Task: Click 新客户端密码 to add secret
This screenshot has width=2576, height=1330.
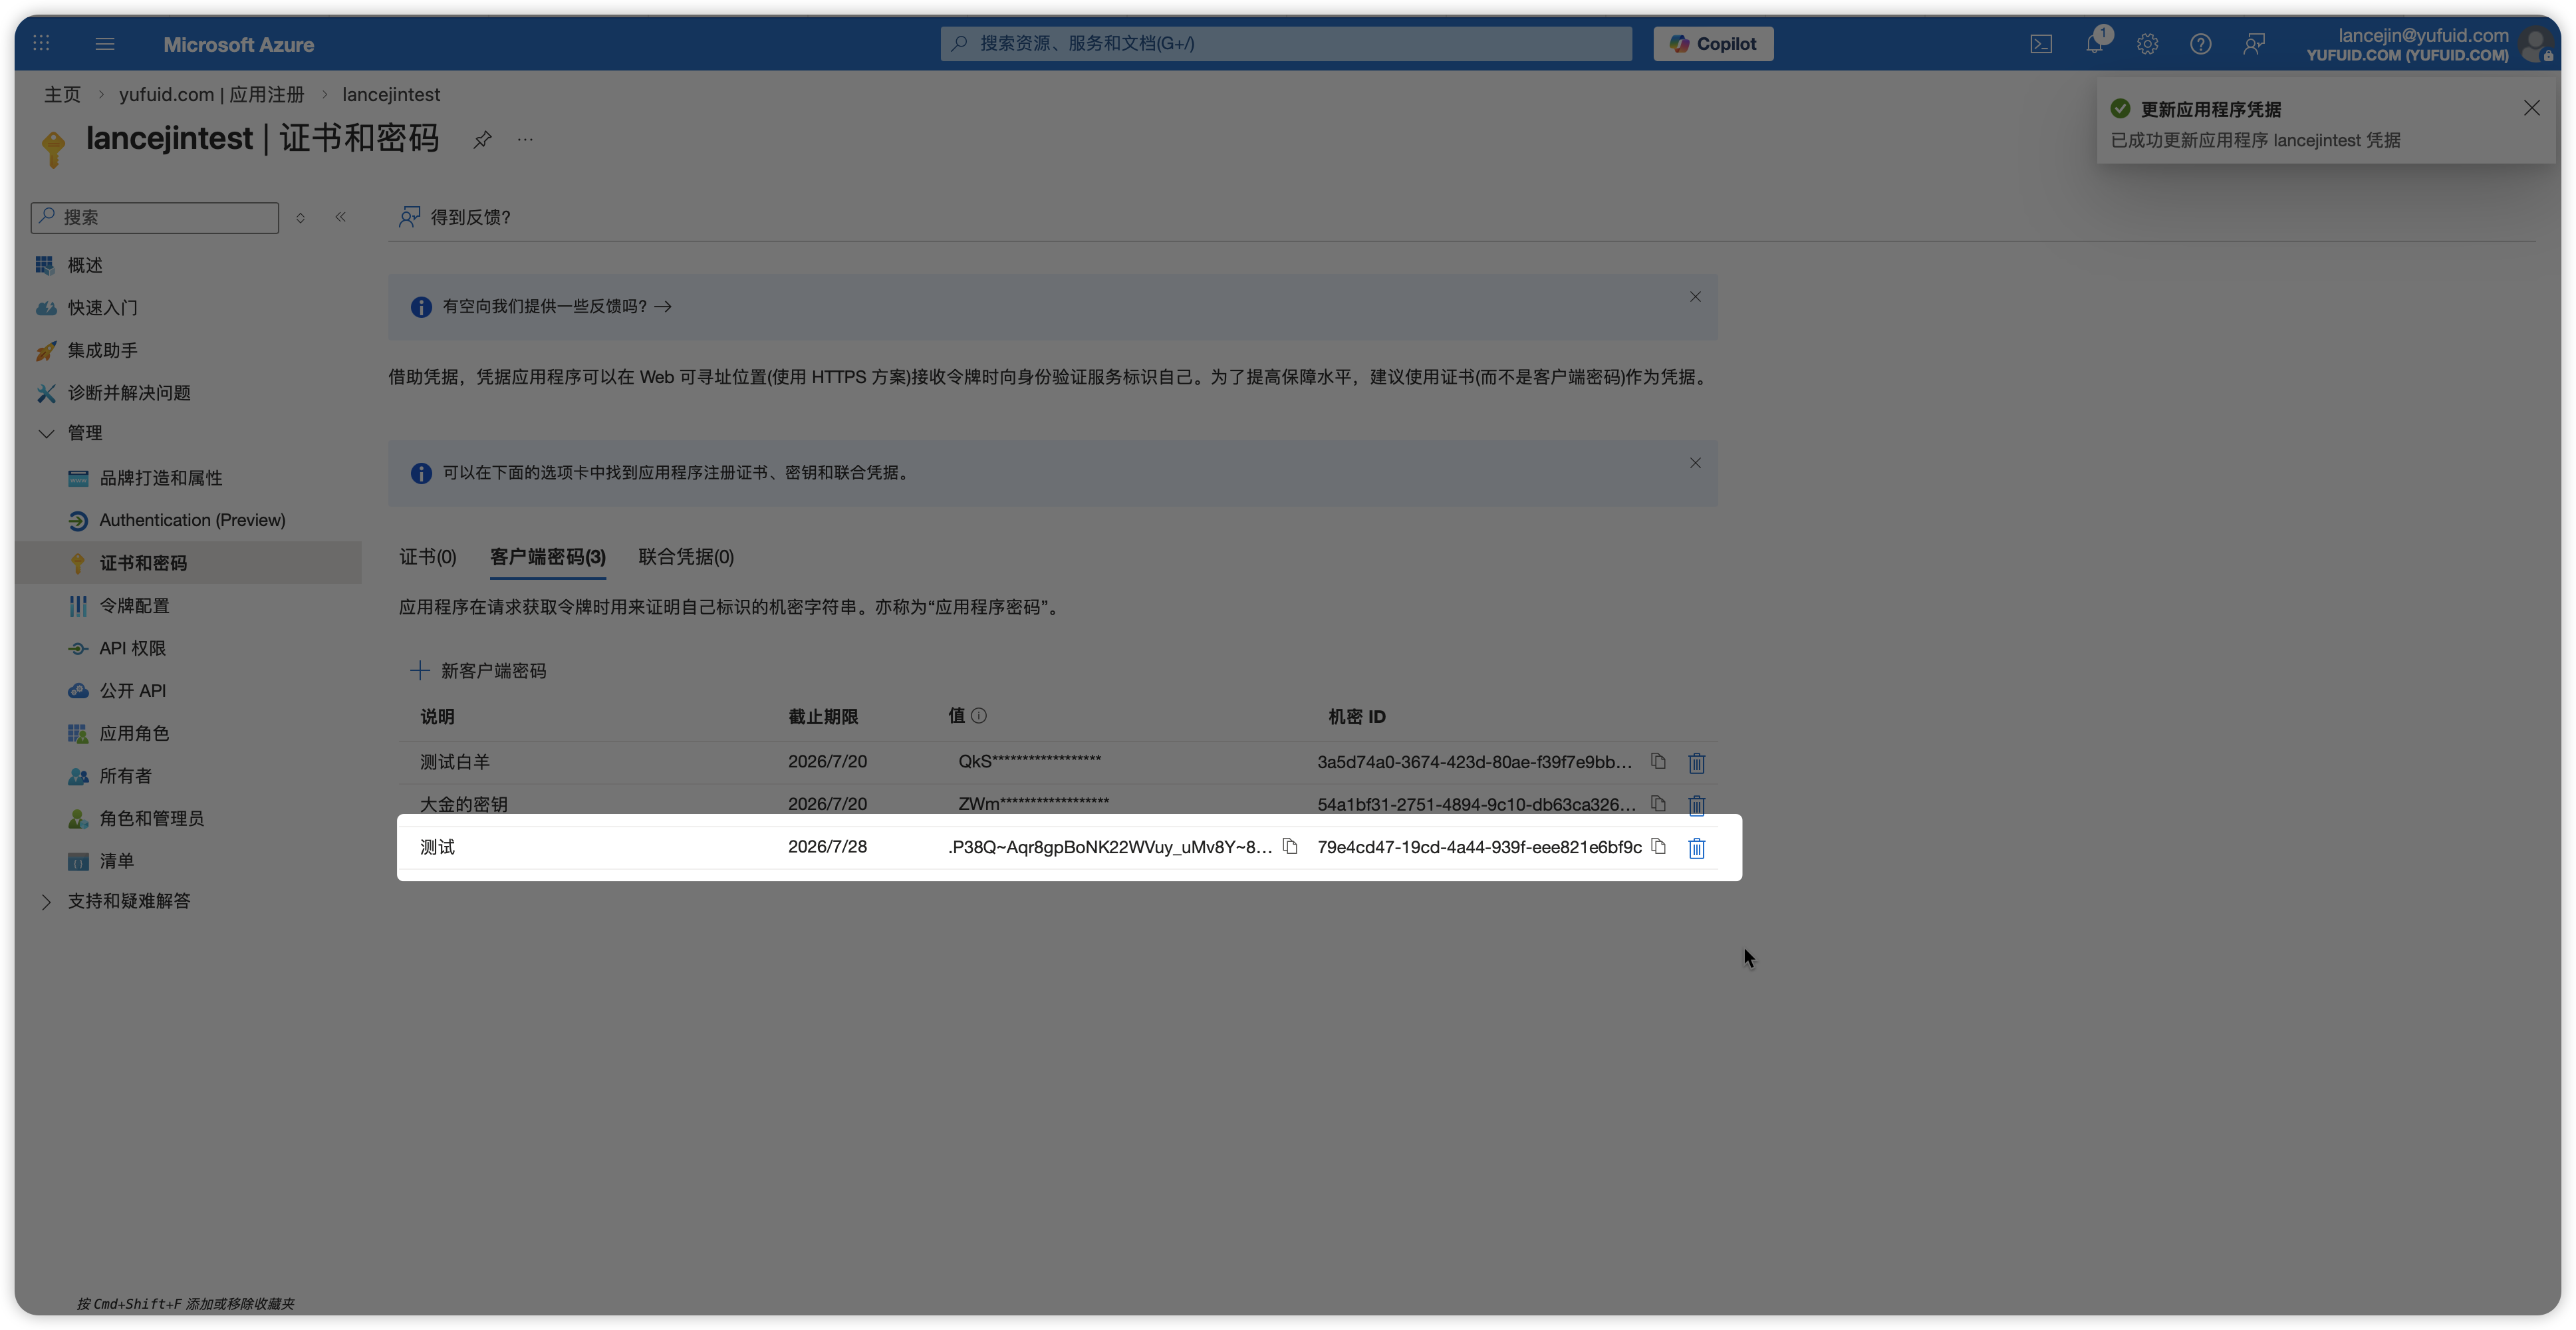Action: (479, 671)
